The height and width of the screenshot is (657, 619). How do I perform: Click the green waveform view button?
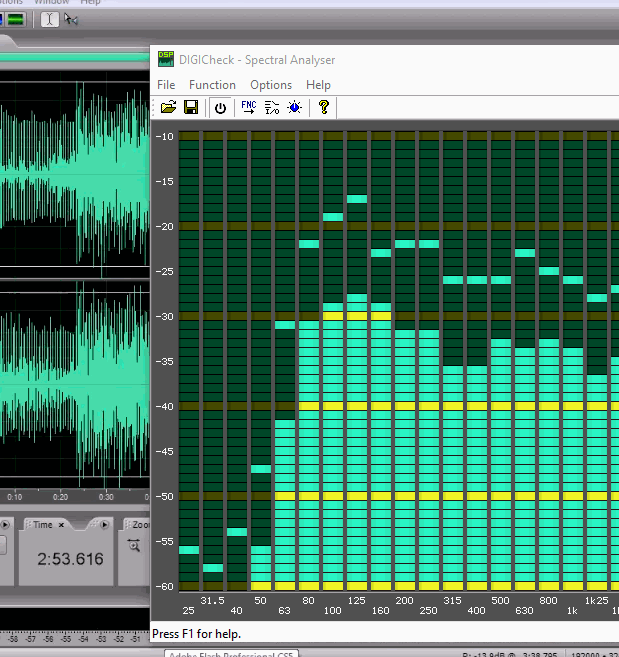click(x=16, y=19)
